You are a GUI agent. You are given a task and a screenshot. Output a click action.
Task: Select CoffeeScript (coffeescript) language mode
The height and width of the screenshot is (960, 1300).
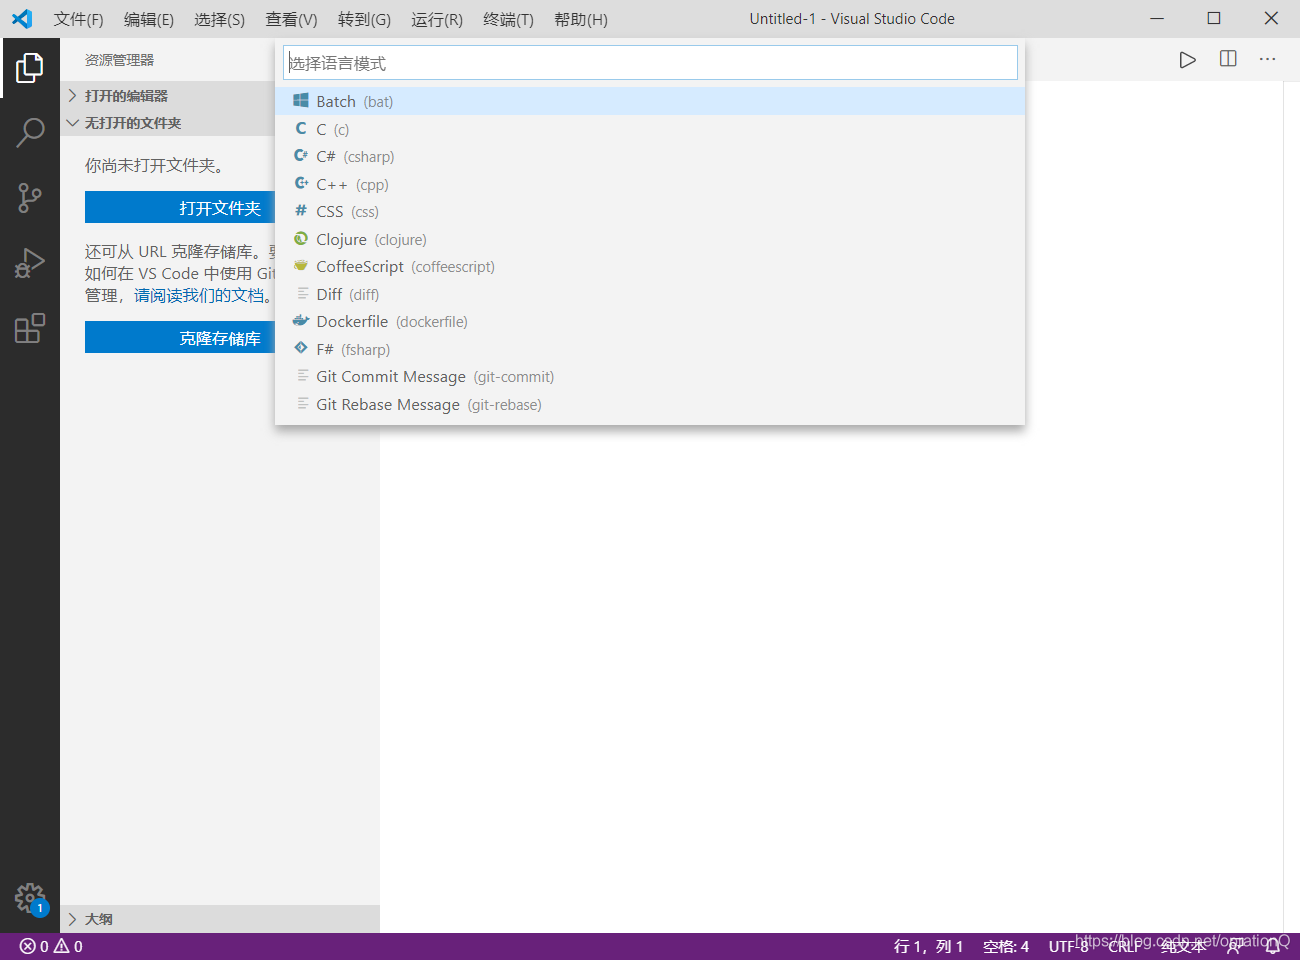tap(650, 266)
